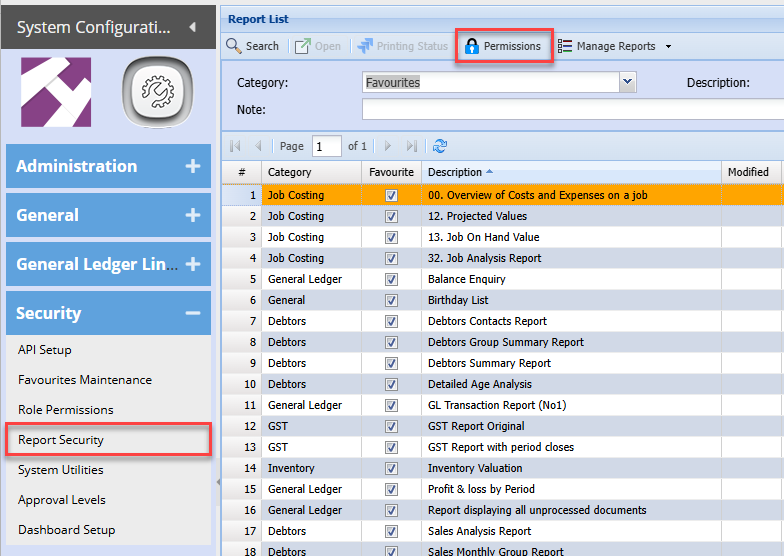The height and width of the screenshot is (556, 784).
Task: Open Report Security in the sidebar
Action: click(61, 440)
